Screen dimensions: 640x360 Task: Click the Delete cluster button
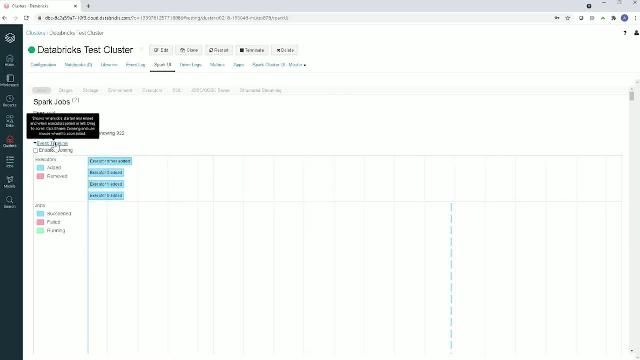coord(285,50)
